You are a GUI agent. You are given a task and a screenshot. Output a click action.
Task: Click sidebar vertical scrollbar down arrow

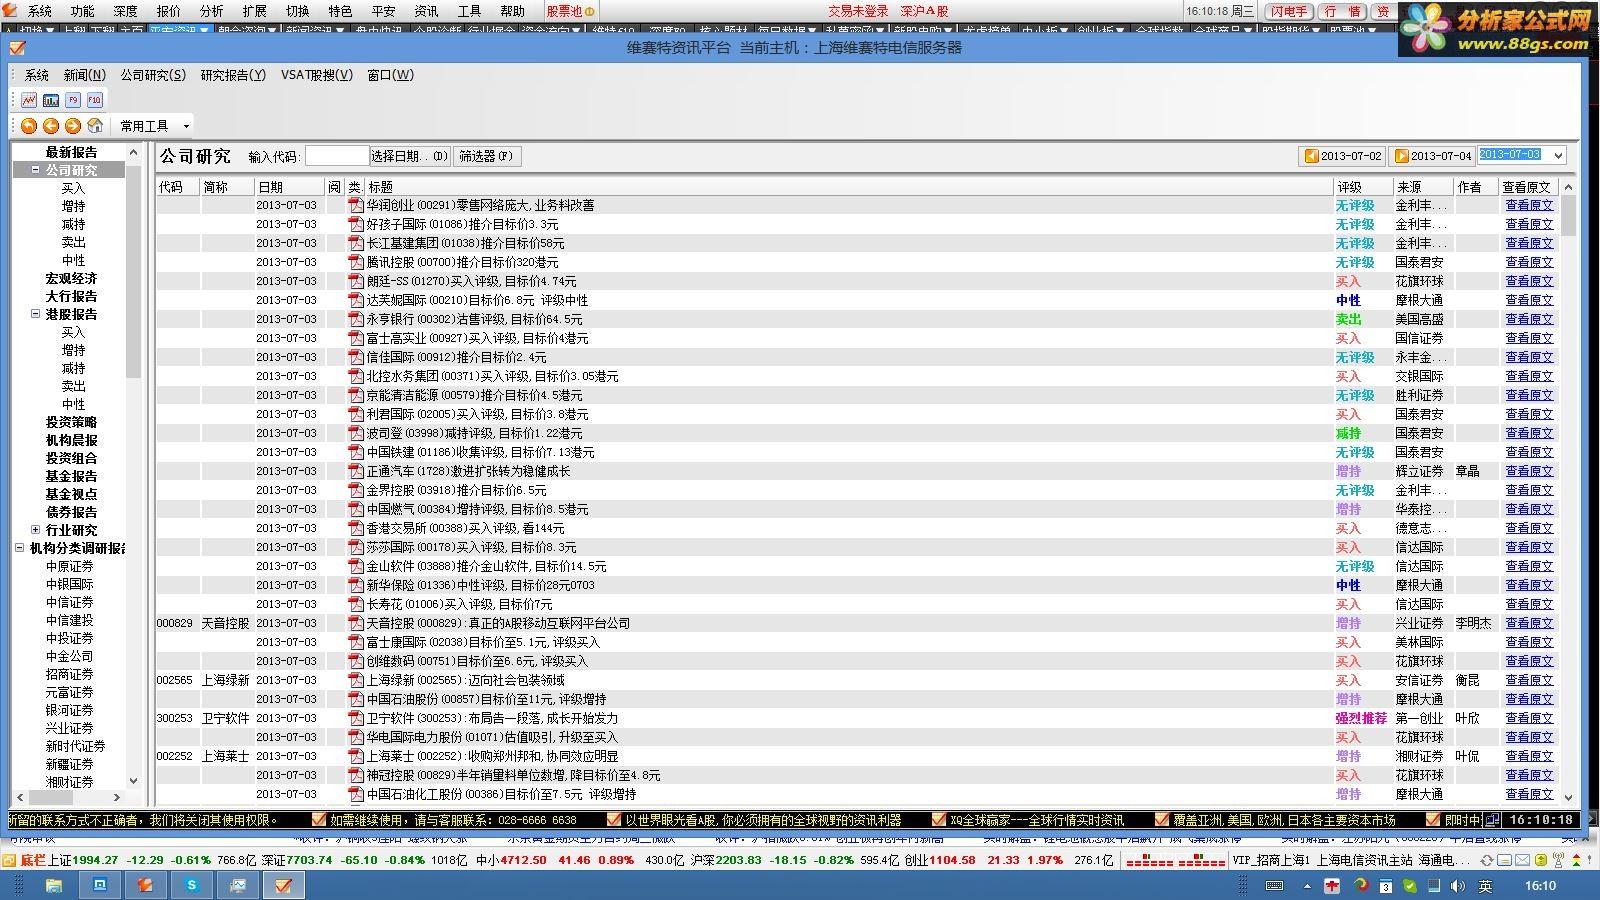point(134,781)
